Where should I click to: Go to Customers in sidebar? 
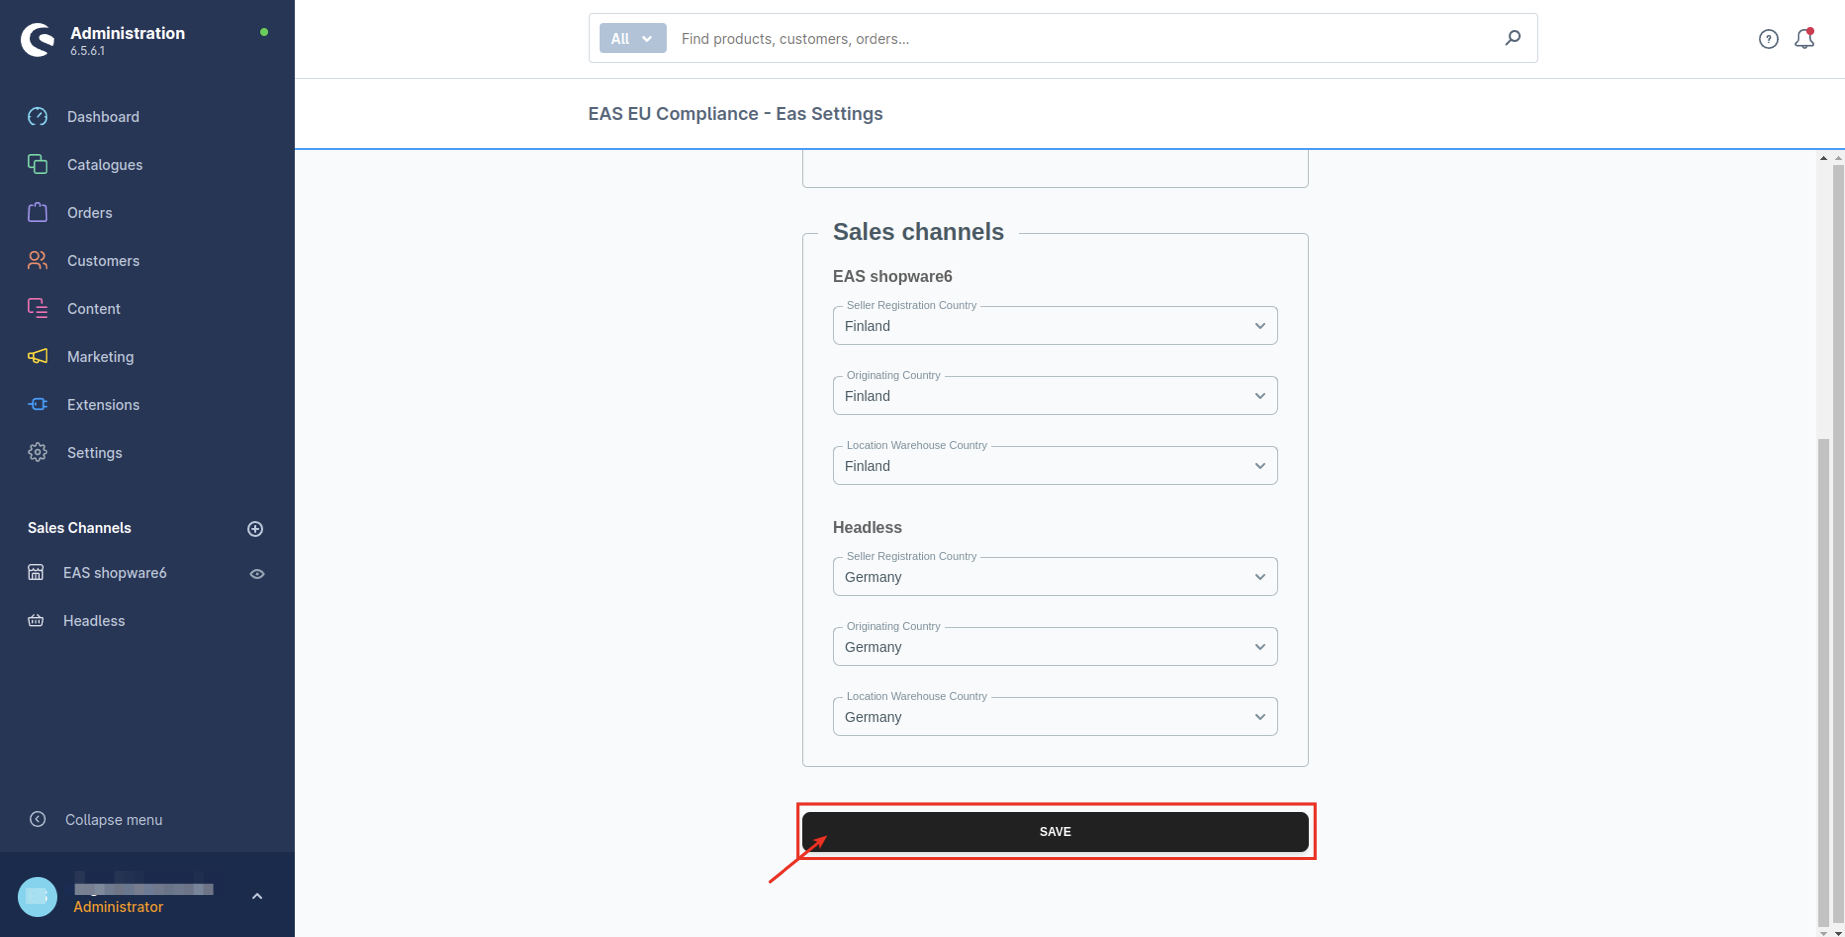point(103,261)
